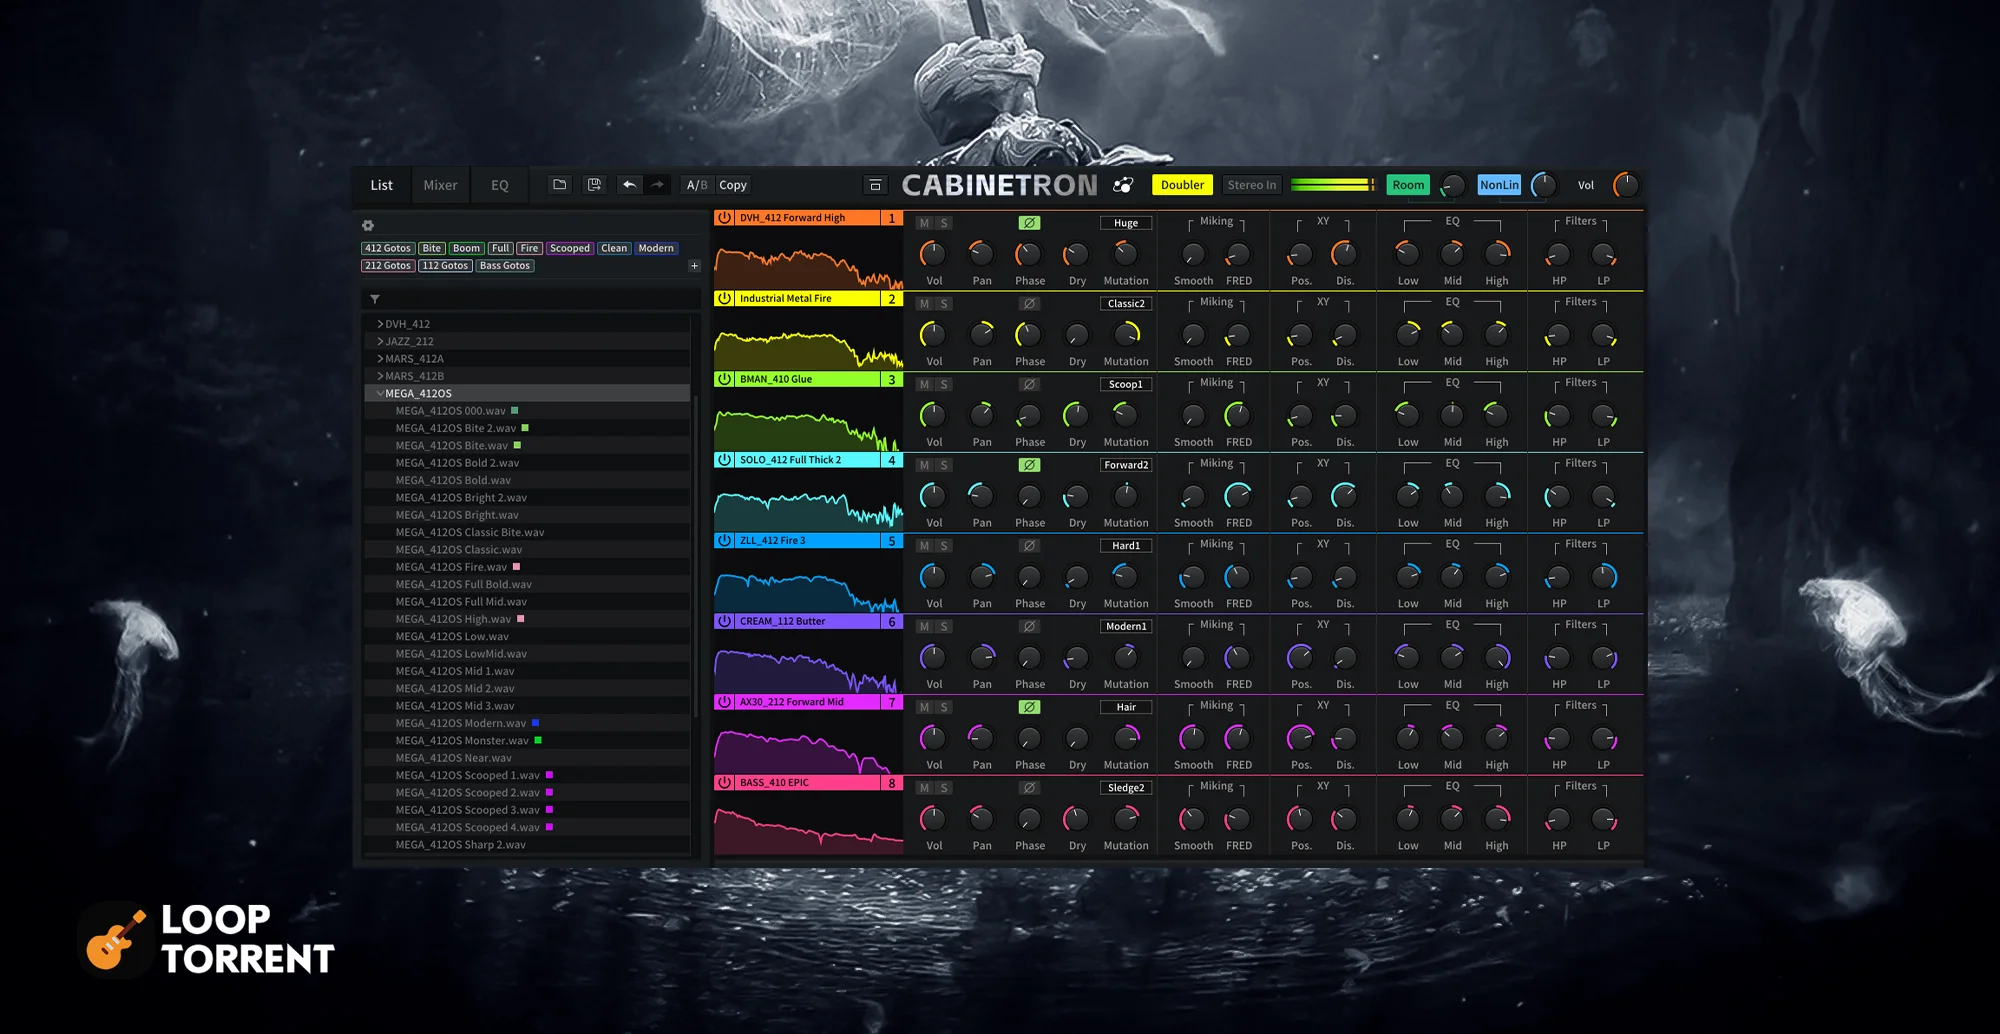This screenshot has width=2000, height=1034.
Task: Solo slot 7 with S button
Action: click(943, 707)
